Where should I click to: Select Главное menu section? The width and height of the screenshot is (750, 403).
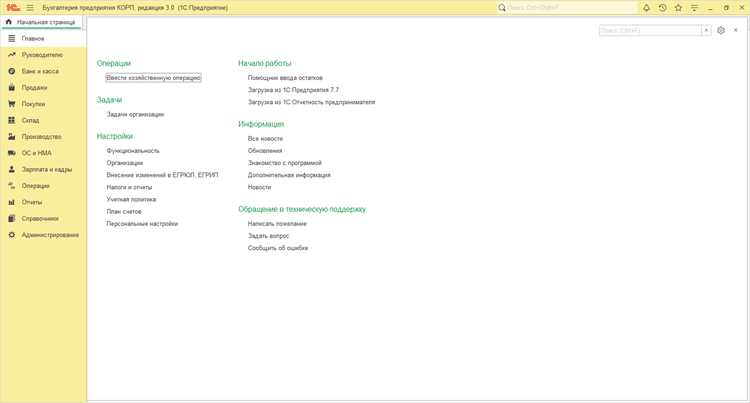(x=33, y=38)
